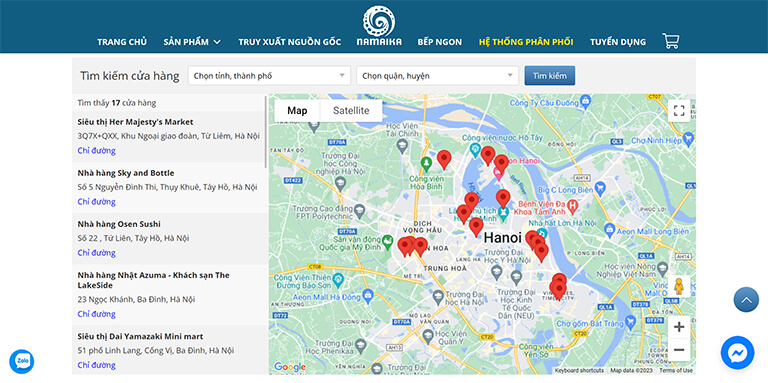Click the back-to-top arrow button
Image resolution: width=768 pixels, height=383 pixels.
click(x=746, y=300)
